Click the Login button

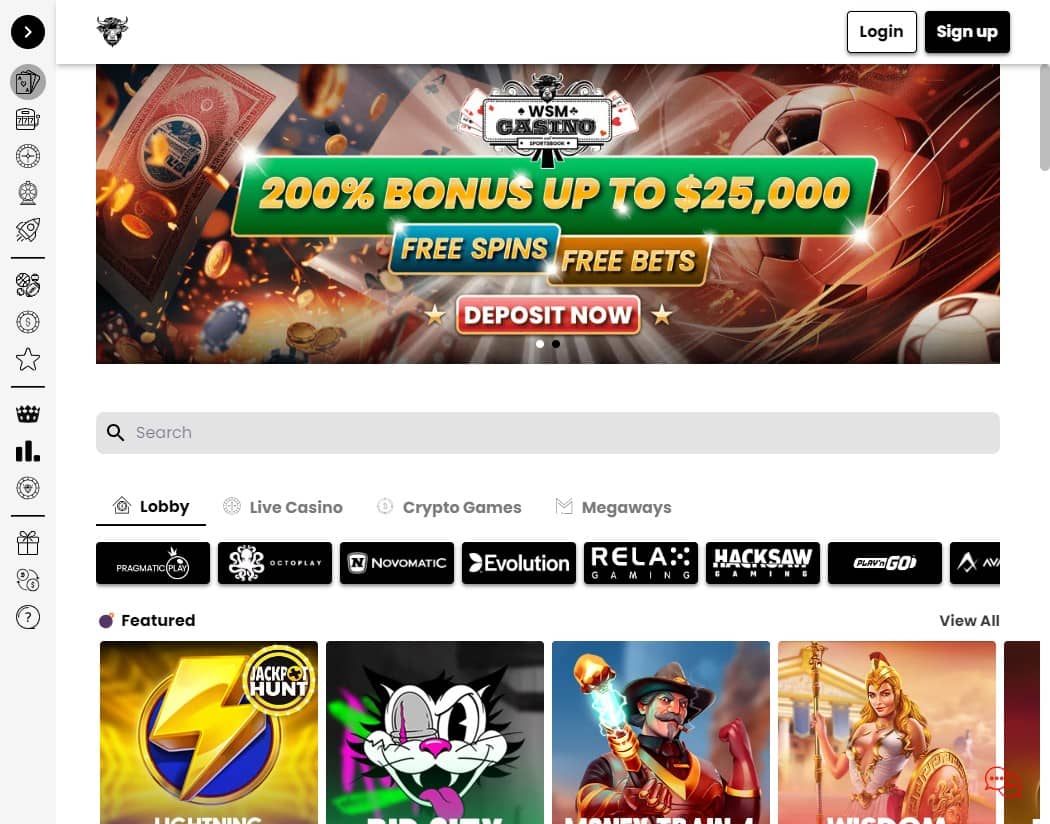click(881, 32)
